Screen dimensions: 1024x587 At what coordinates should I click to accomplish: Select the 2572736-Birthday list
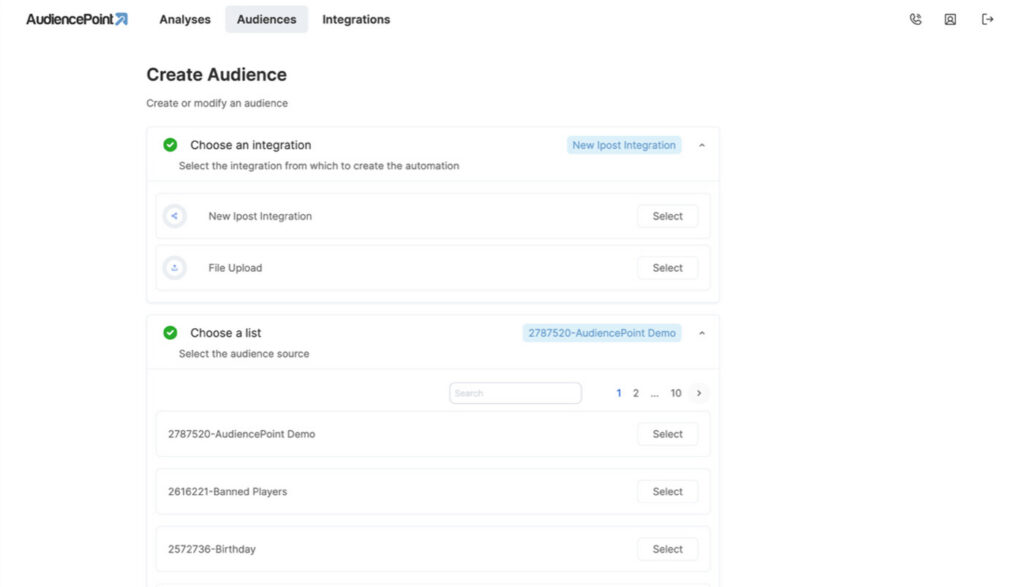click(x=667, y=549)
